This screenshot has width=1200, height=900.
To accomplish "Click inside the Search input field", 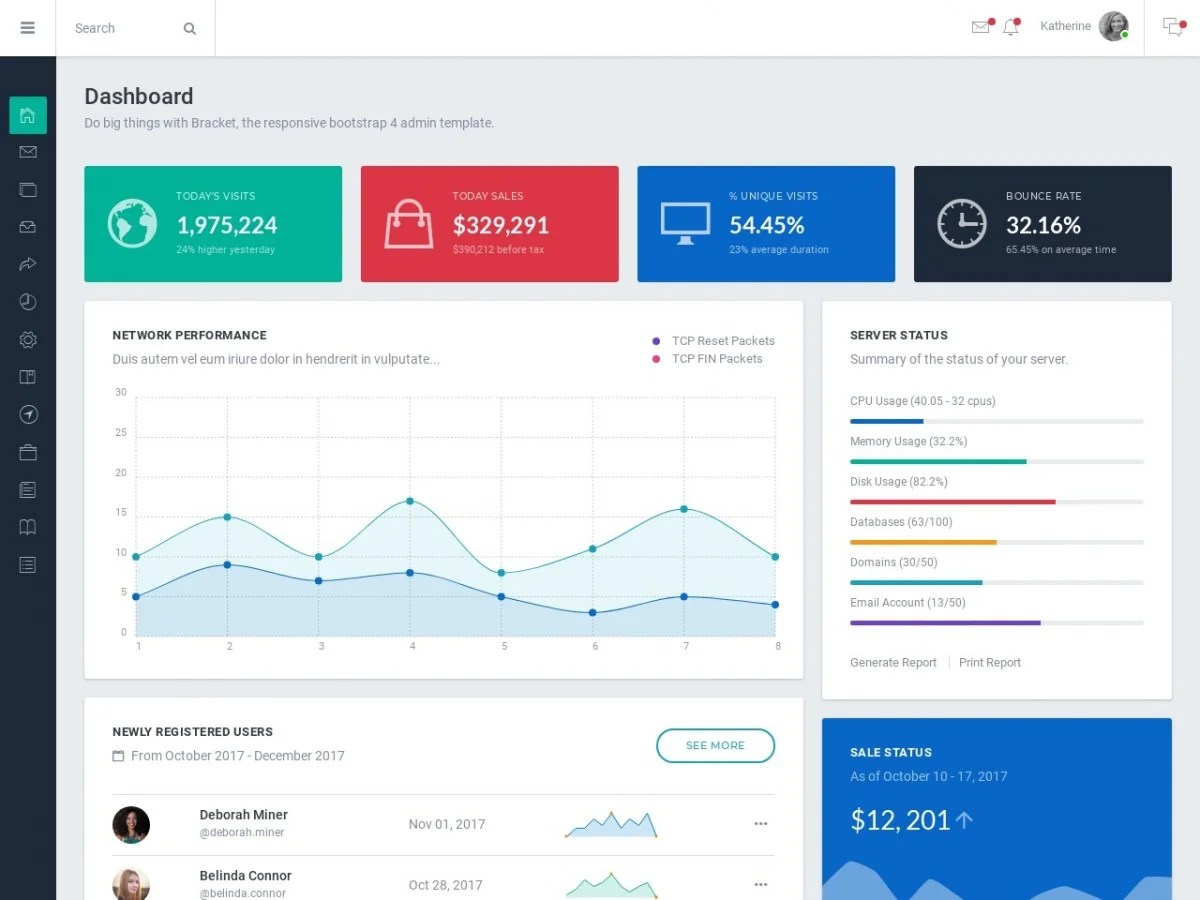I will pos(120,28).
